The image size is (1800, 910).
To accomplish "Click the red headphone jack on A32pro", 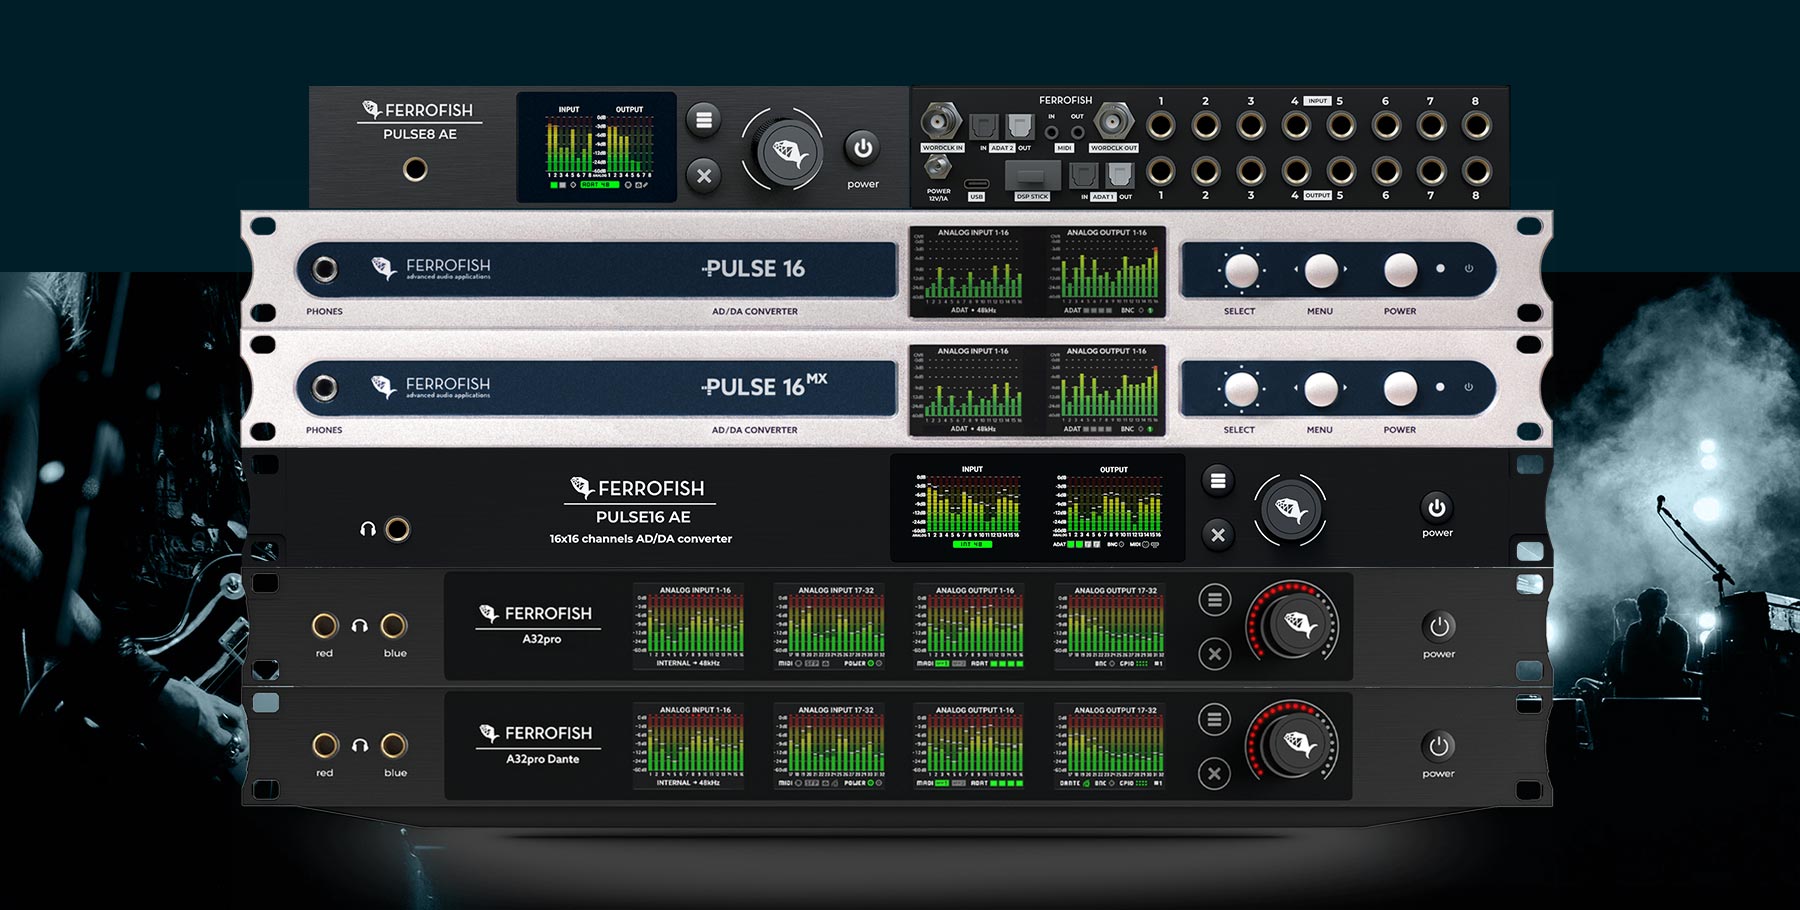I will [325, 626].
